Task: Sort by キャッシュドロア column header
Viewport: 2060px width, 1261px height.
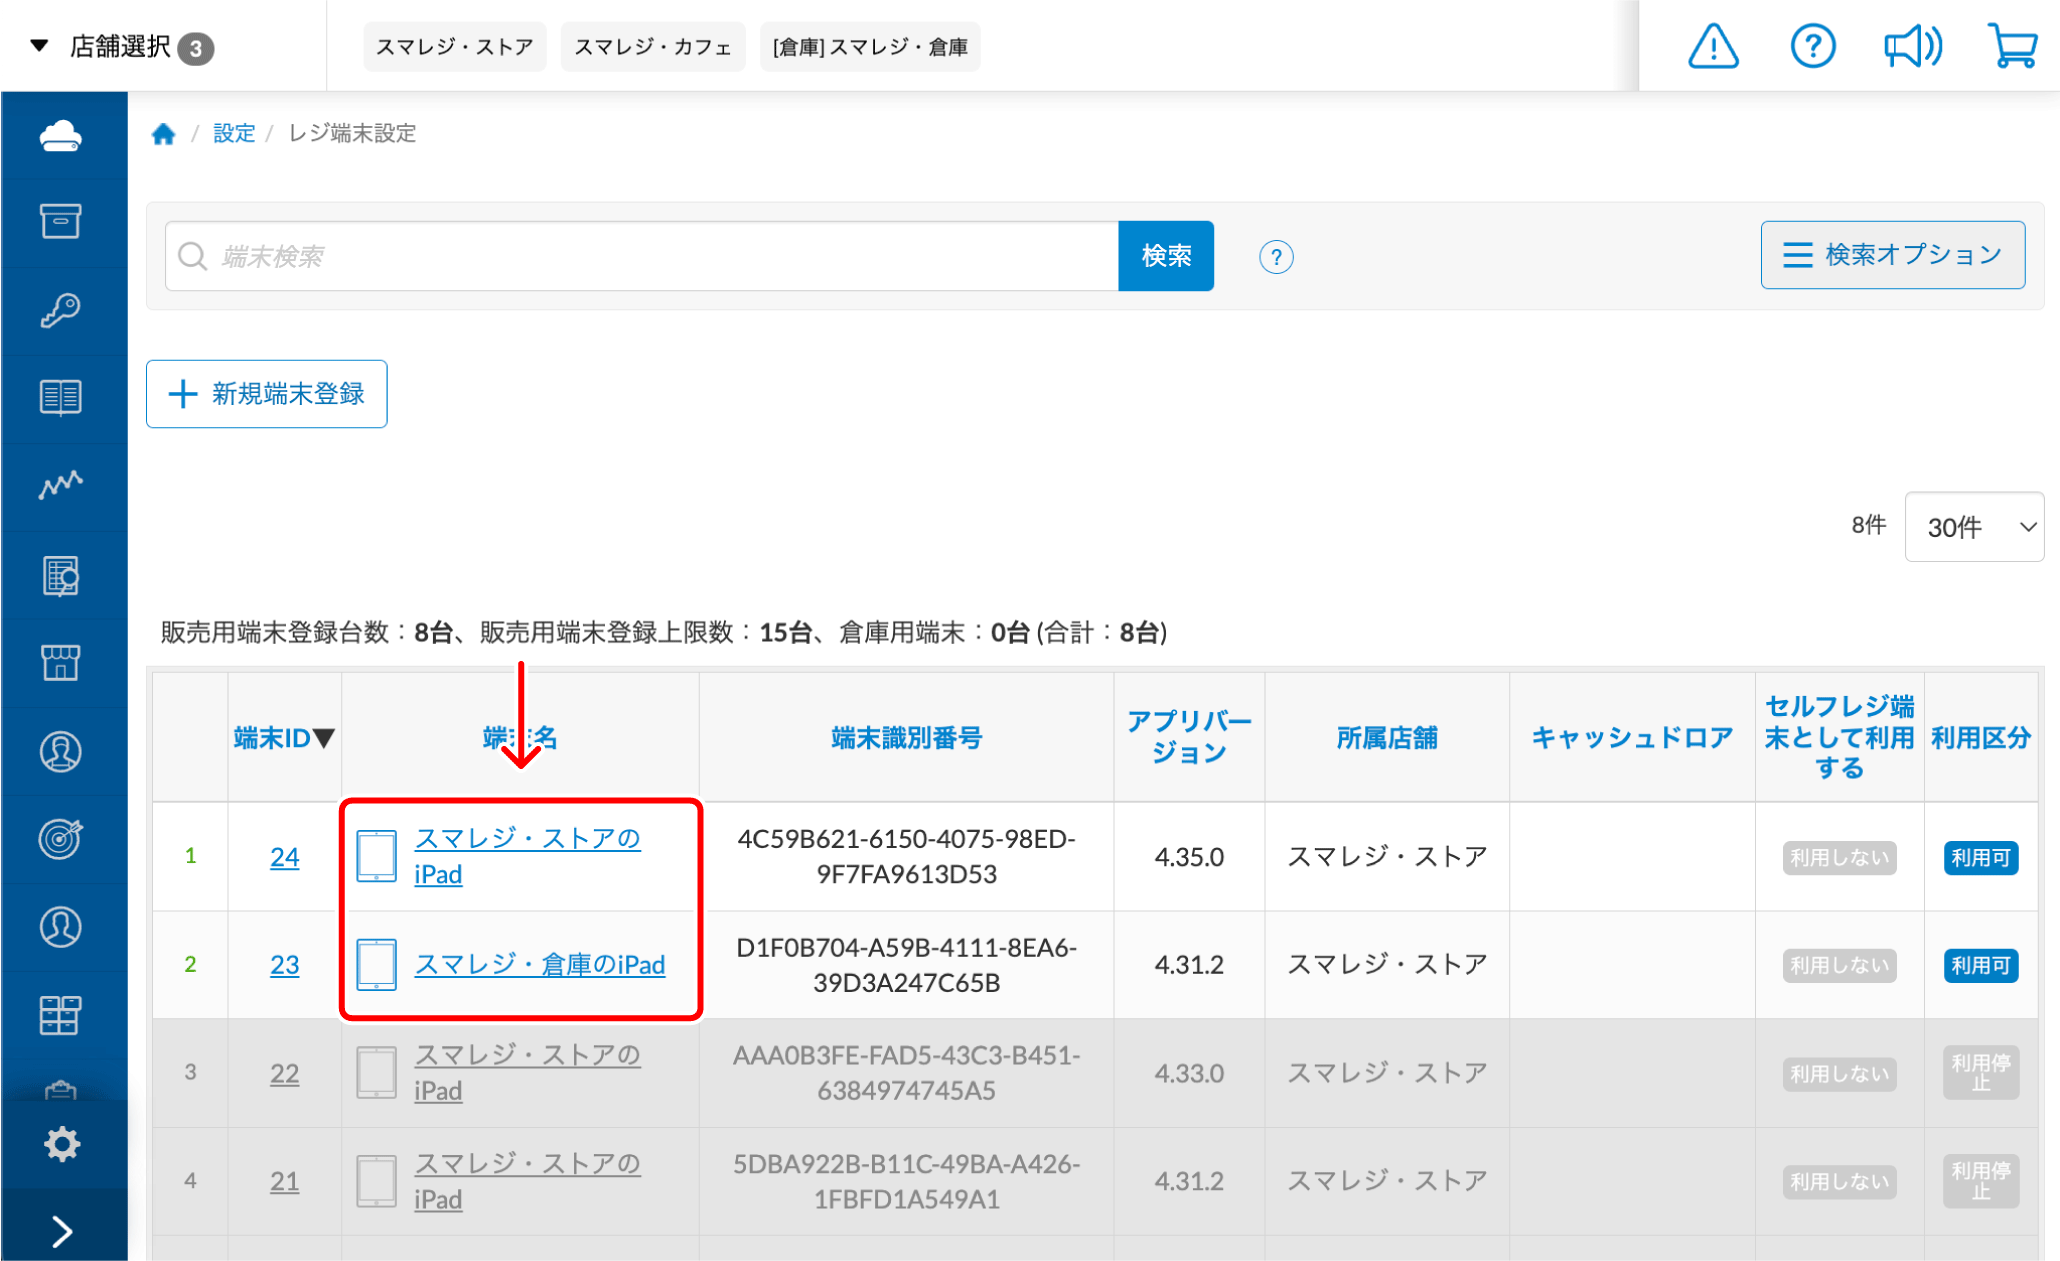Action: pos(1632,738)
